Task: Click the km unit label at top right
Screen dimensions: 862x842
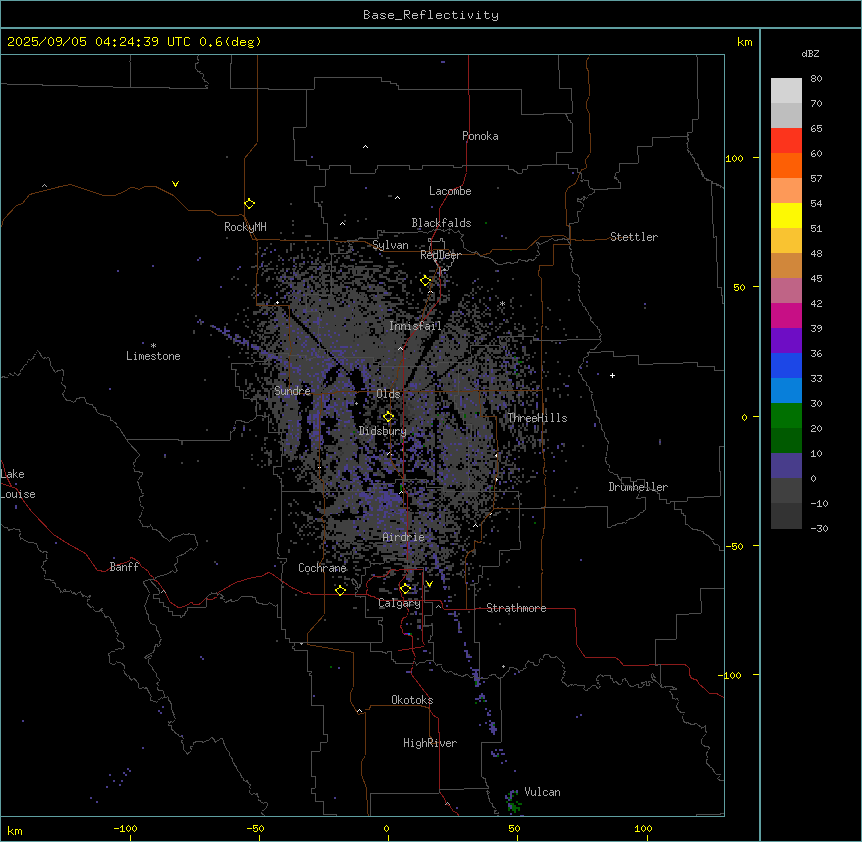Action: (x=744, y=42)
